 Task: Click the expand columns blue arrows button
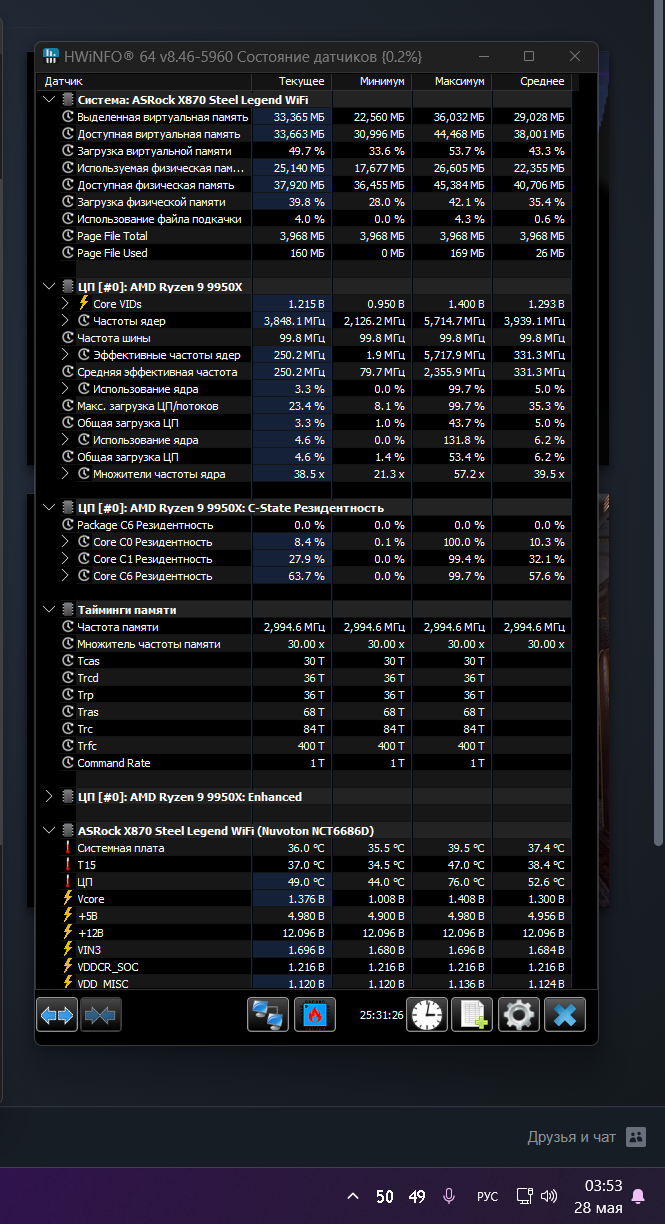tap(57, 1014)
